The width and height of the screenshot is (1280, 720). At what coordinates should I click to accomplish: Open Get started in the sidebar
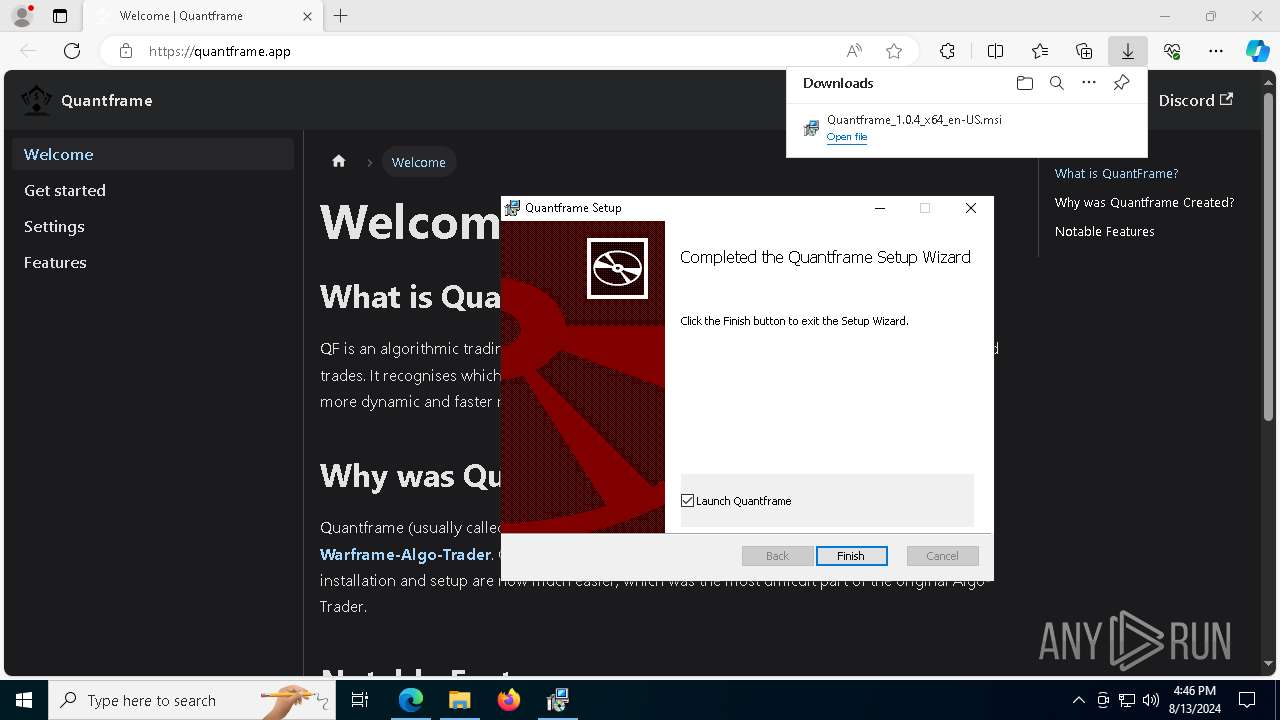[153, 190]
